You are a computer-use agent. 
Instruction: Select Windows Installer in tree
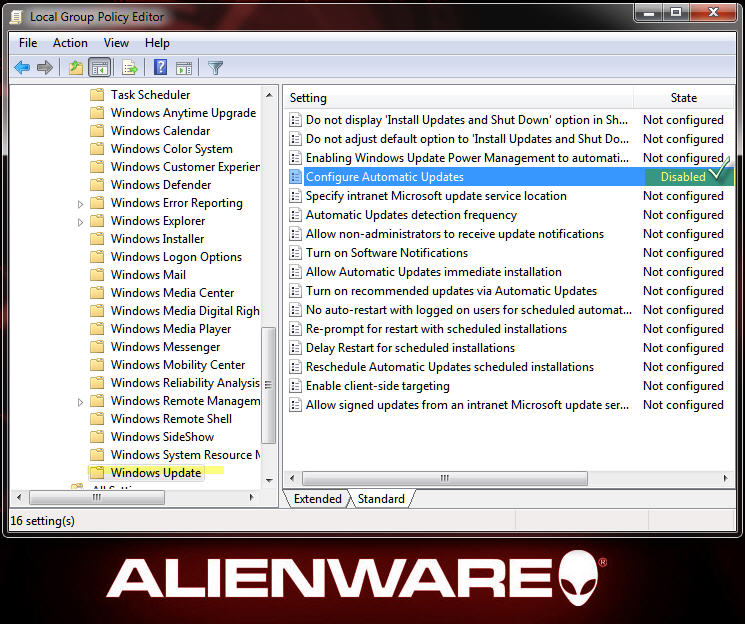157,239
